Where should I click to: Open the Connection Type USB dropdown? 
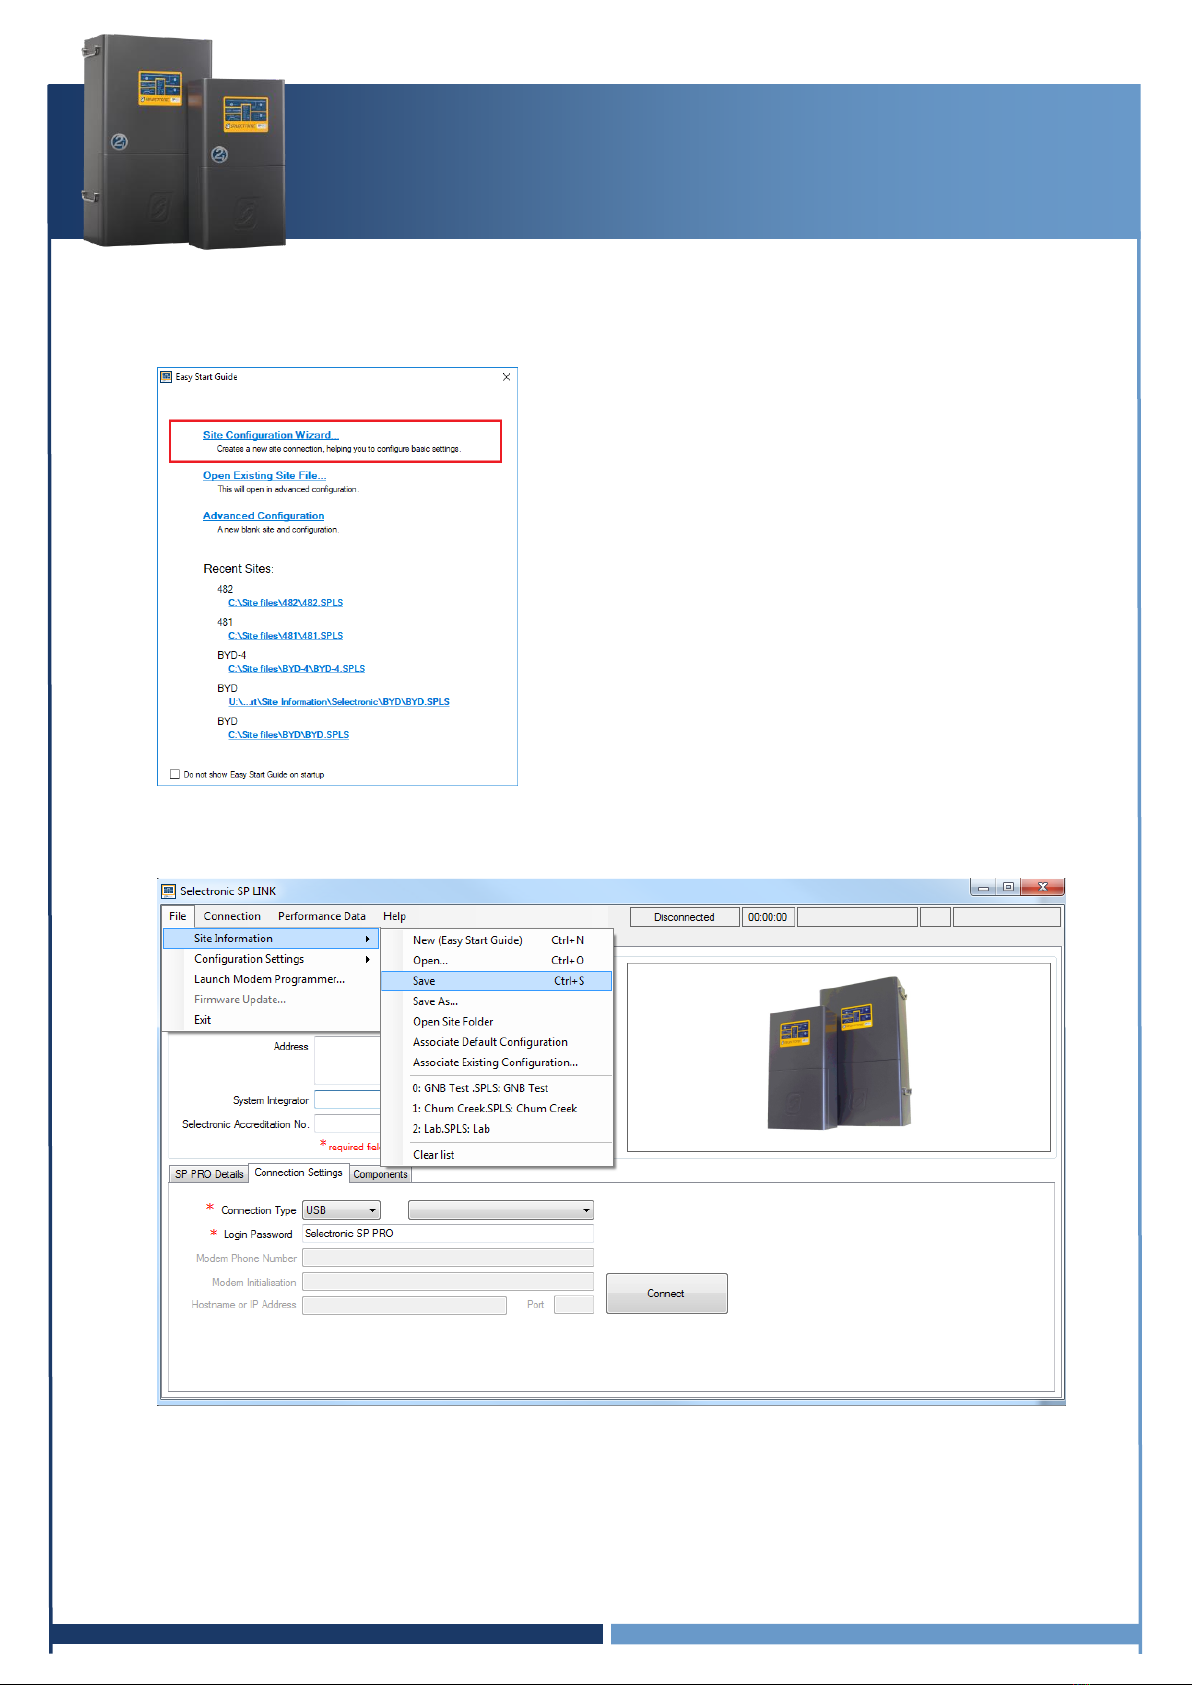(341, 1210)
